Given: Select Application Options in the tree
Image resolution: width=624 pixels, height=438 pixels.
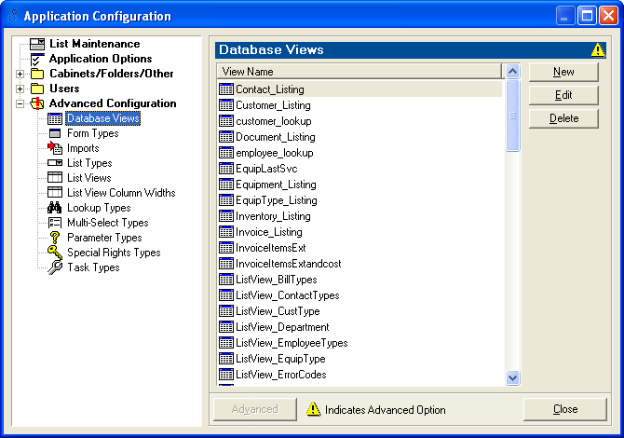Looking at the screenshot, I should coord(100,59).
